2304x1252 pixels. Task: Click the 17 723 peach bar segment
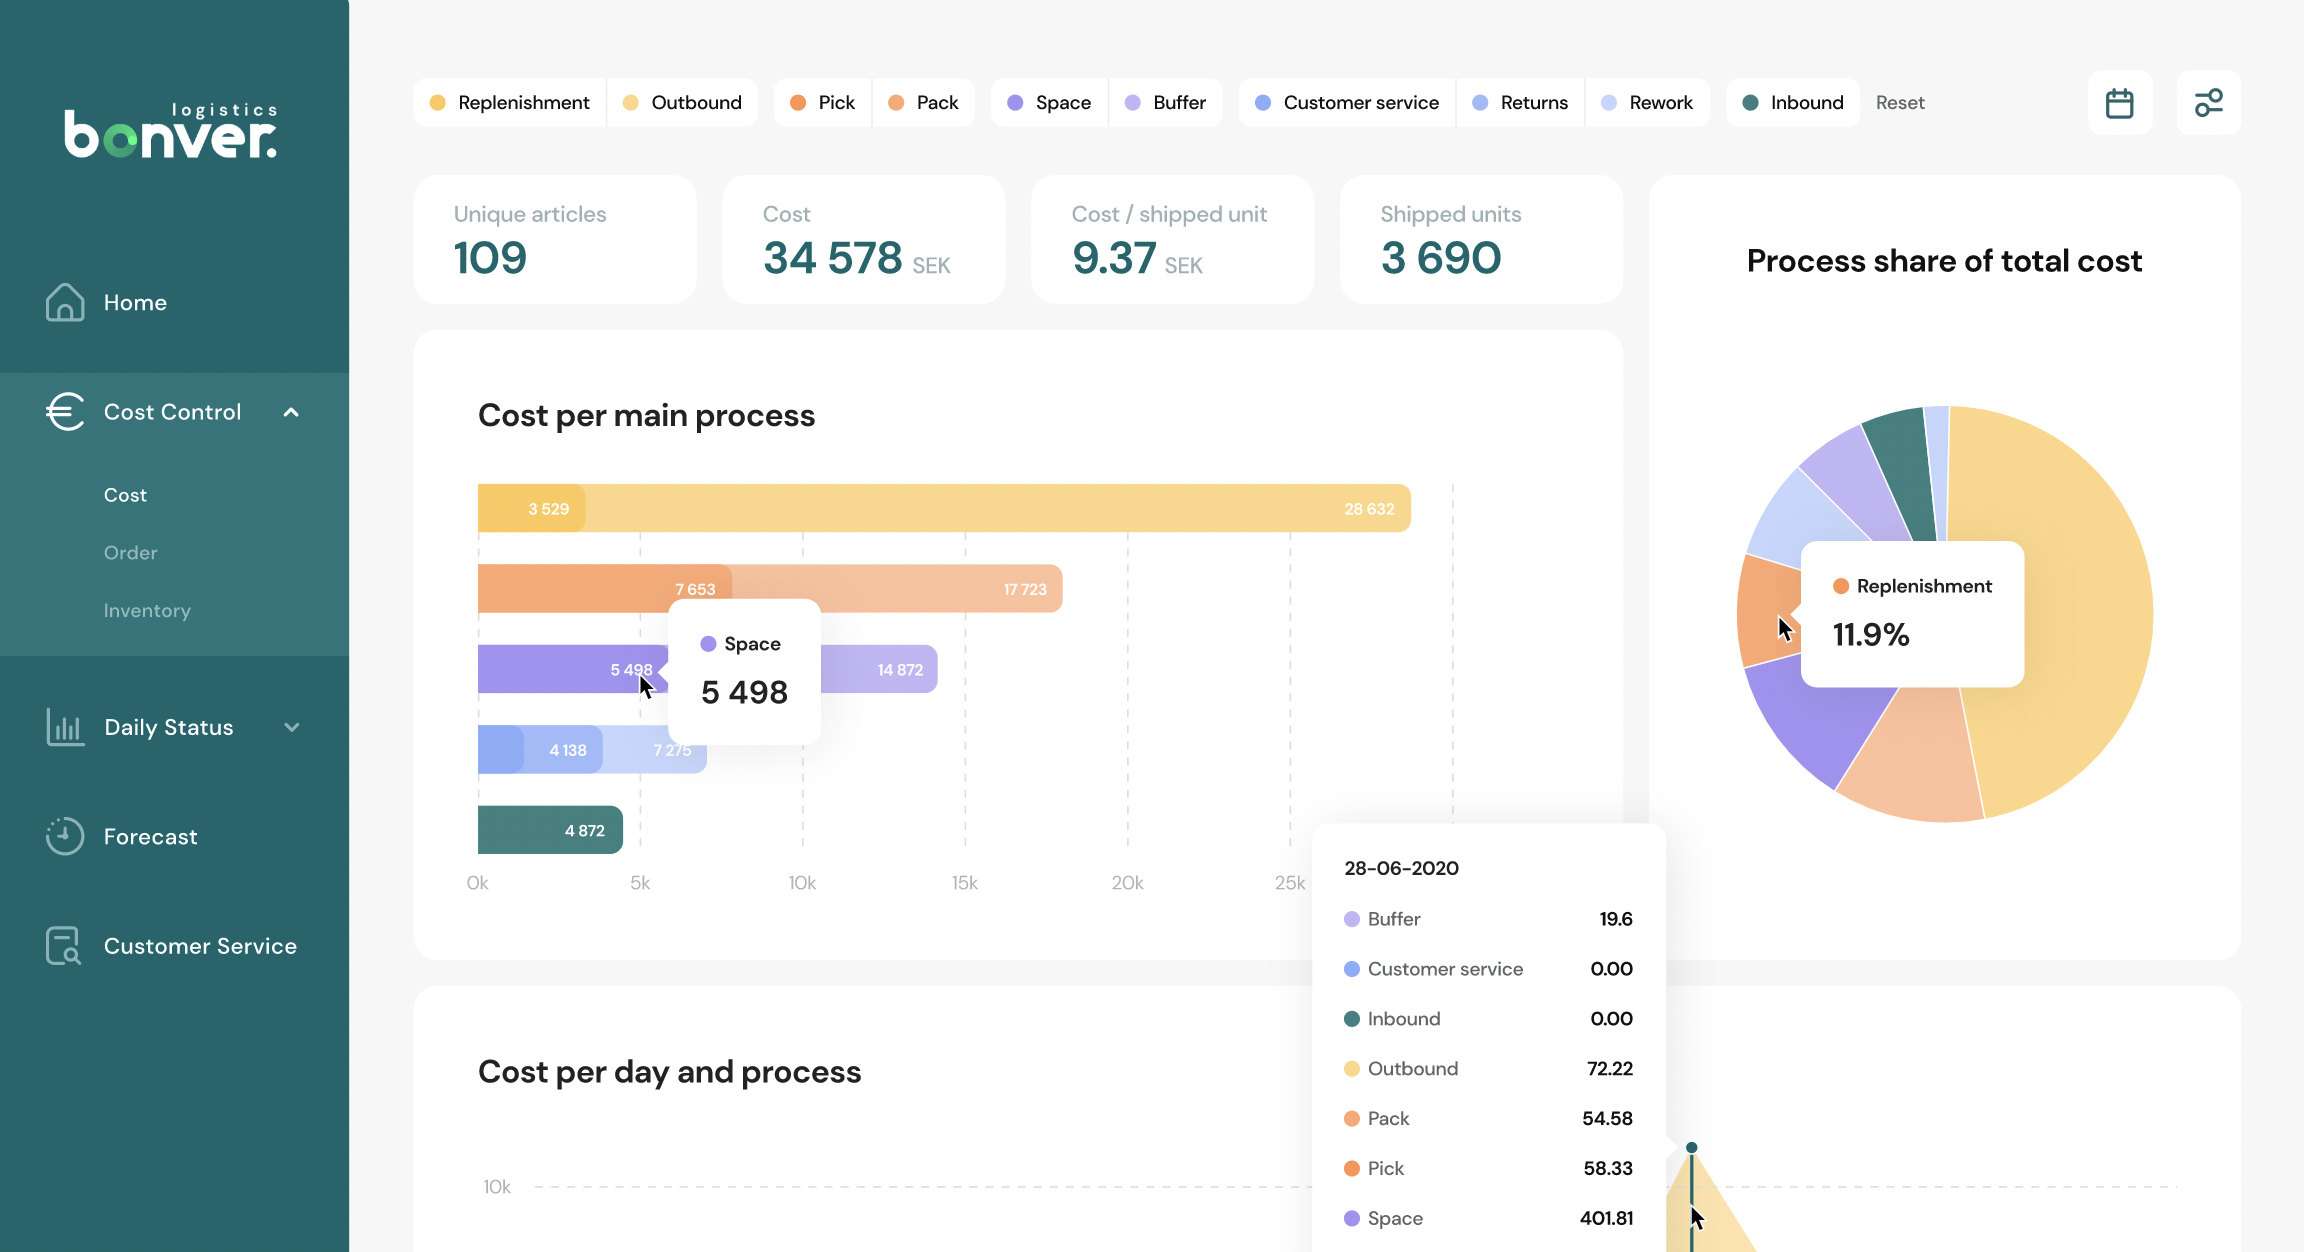[x=897, y=589]
